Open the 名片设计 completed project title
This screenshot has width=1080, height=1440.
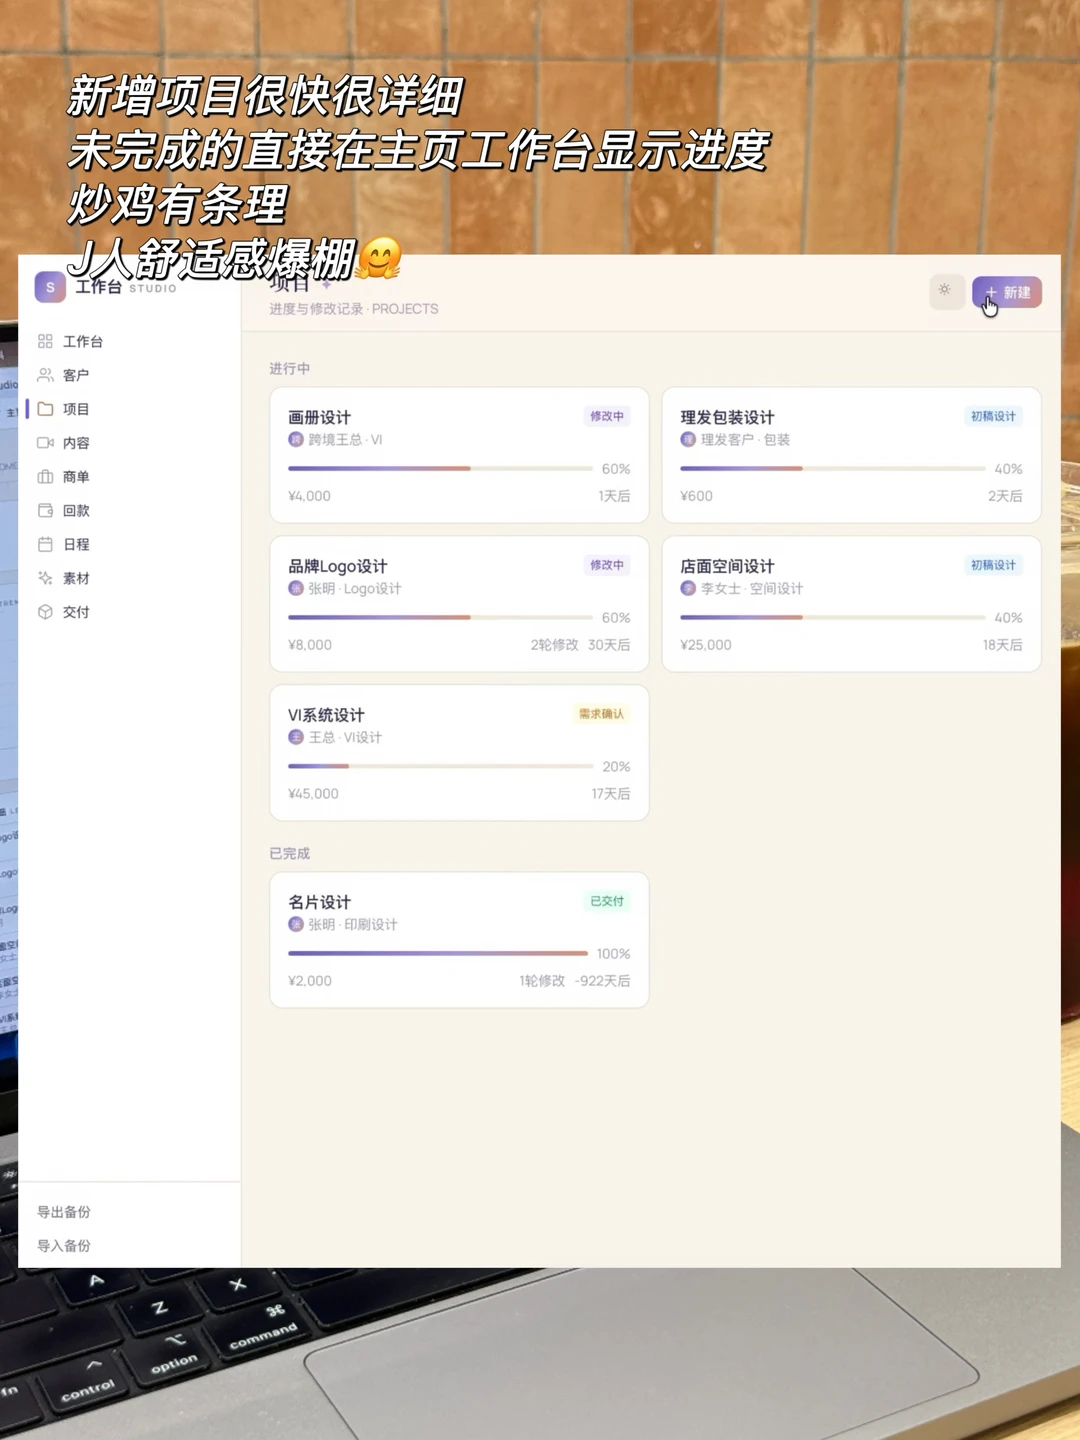click(x=319, y=902)
